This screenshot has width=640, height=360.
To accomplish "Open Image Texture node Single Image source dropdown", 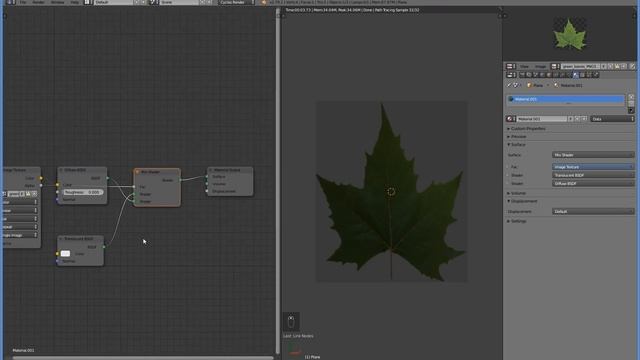I will point(19,236).
